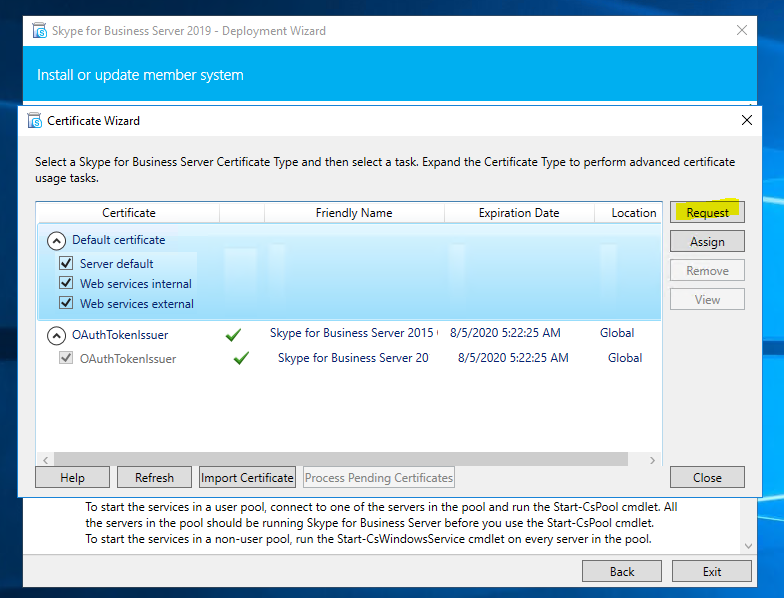Click the Import Certificate button

[247, 477]
